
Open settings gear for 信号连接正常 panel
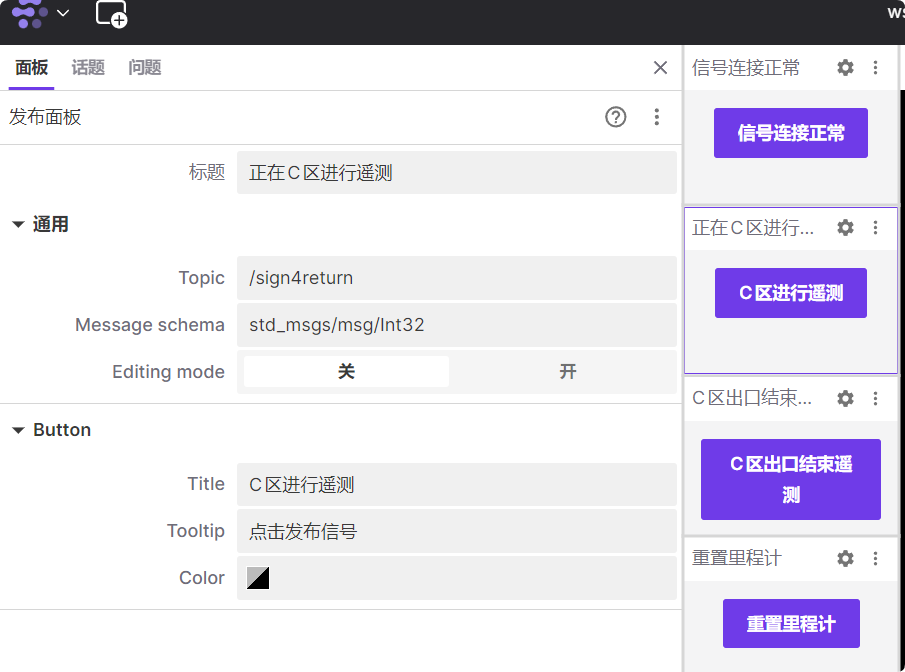(x=845, y=68)
